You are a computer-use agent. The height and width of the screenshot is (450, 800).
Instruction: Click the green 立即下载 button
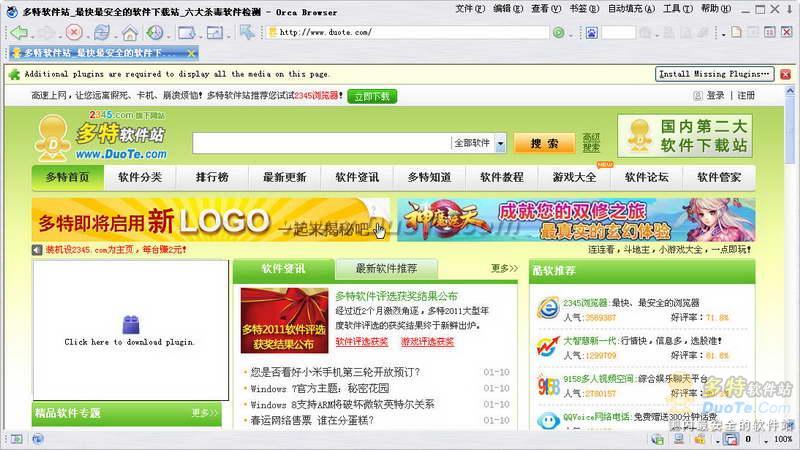click(x=372, y=96)
